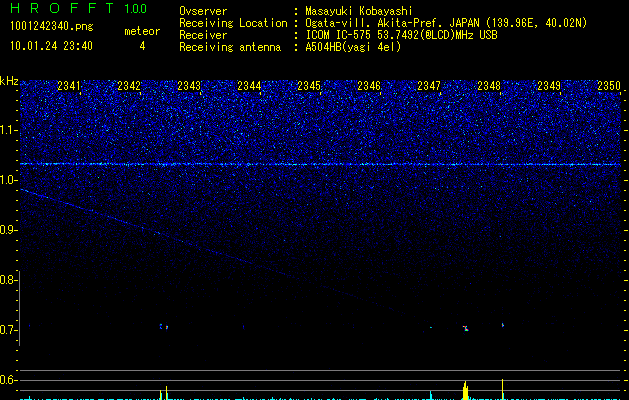The height and width of the screenshot is (400, 629).
Task: Click the date stamp 10.01.24 23:40
Action: pos(50,46)
